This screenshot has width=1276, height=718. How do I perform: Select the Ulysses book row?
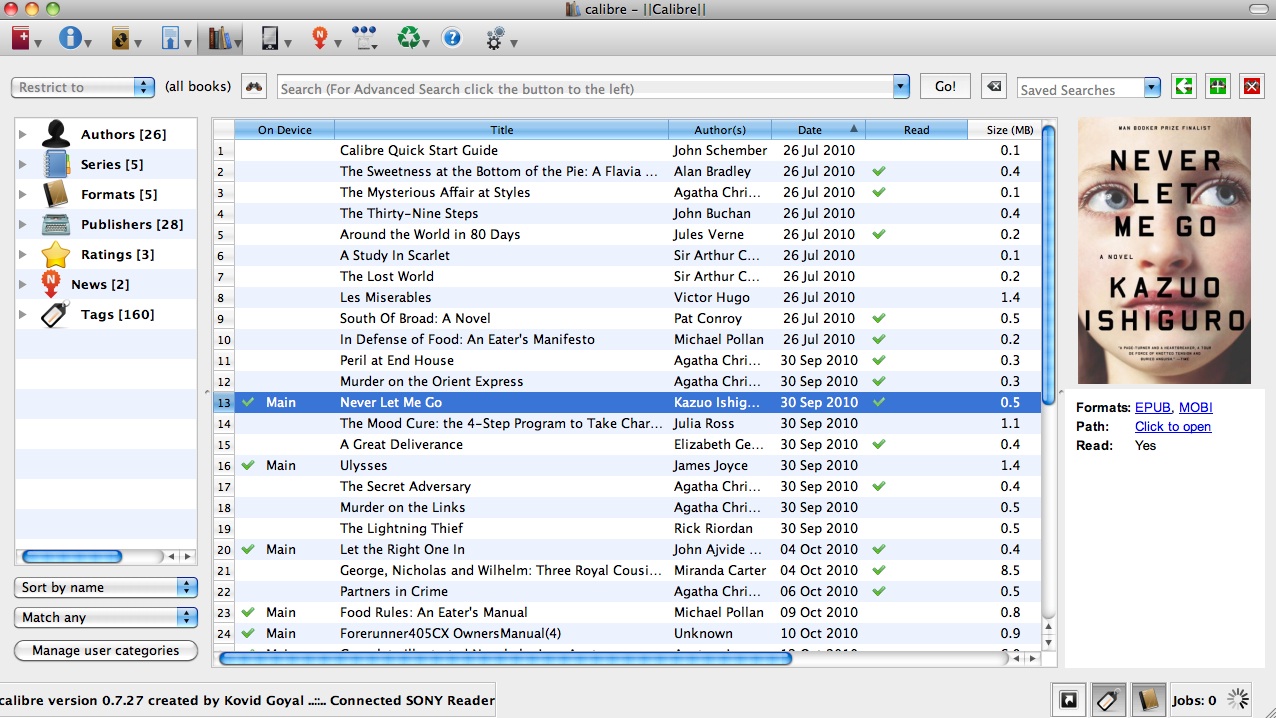click(x=627, y=465)
